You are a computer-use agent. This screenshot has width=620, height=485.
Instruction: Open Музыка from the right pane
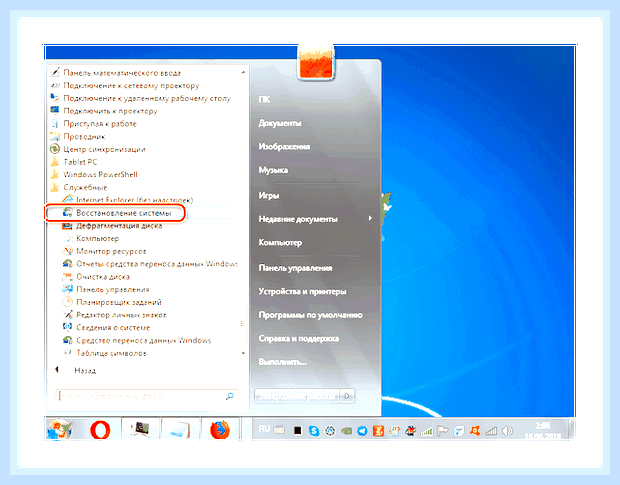(273, 170)
